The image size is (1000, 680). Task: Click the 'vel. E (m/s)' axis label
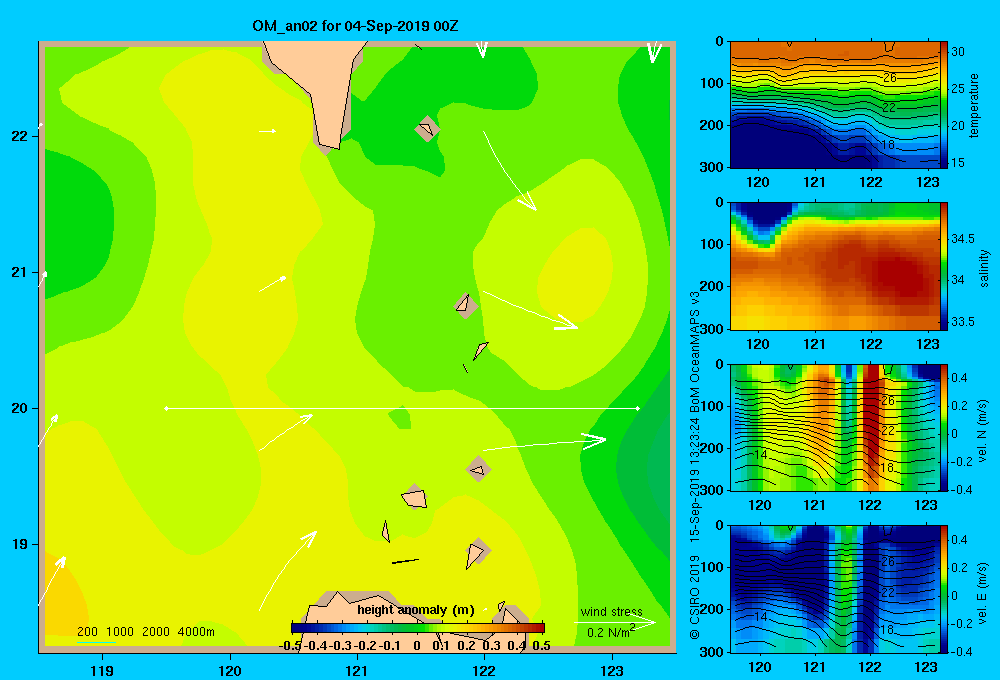[983, 592]
